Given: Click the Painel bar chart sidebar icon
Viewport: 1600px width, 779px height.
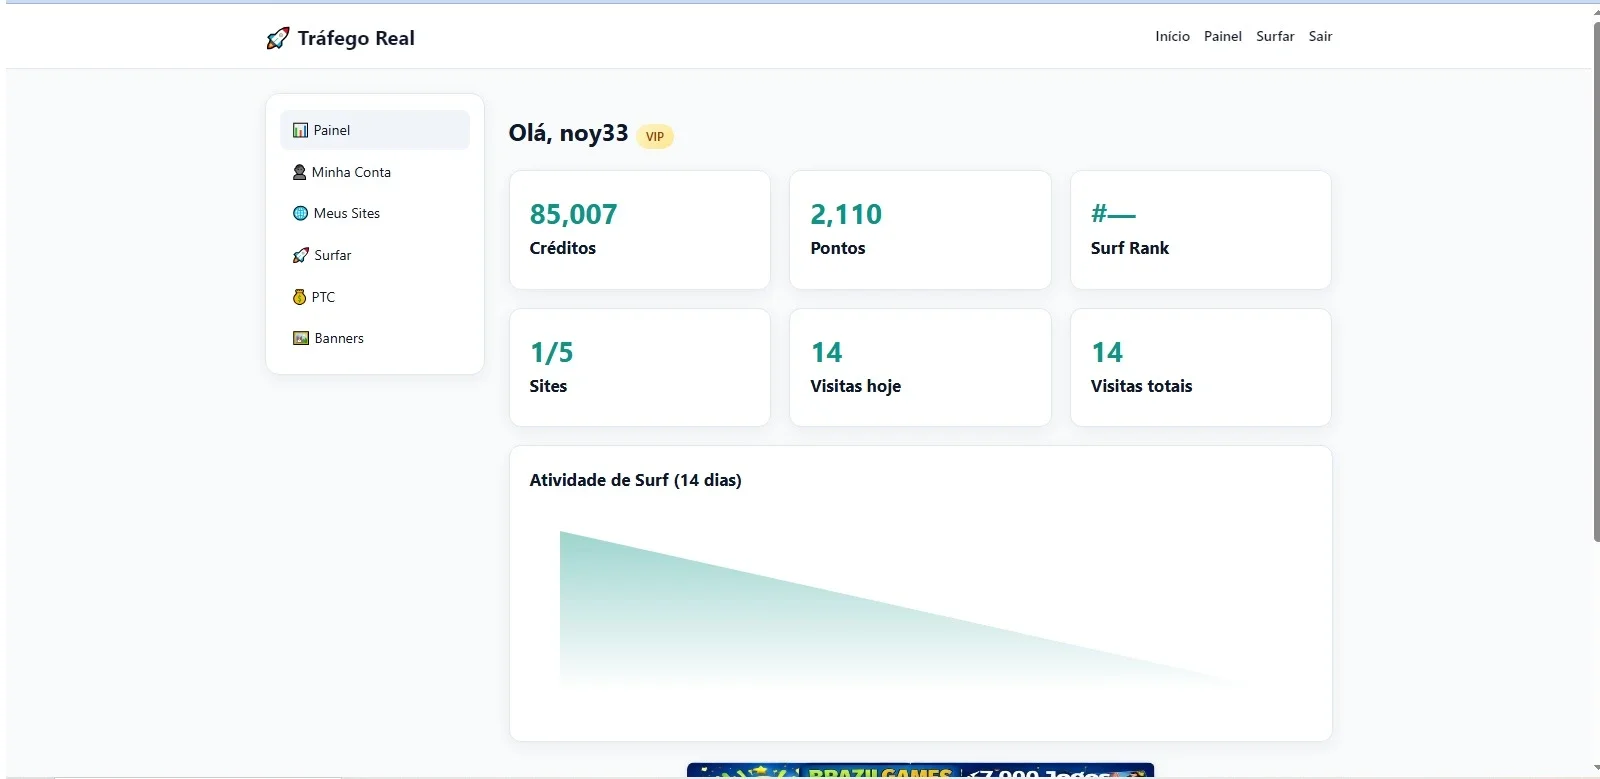Looking at the screenshot, I should click(300, 130).
